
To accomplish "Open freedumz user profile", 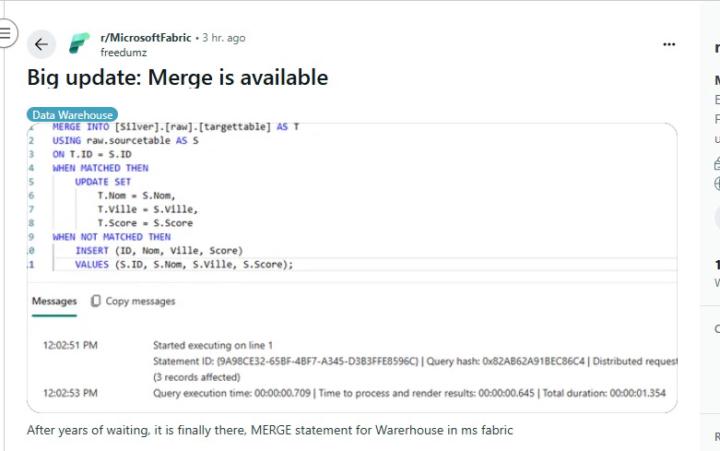I will click(x=124, y=52).
